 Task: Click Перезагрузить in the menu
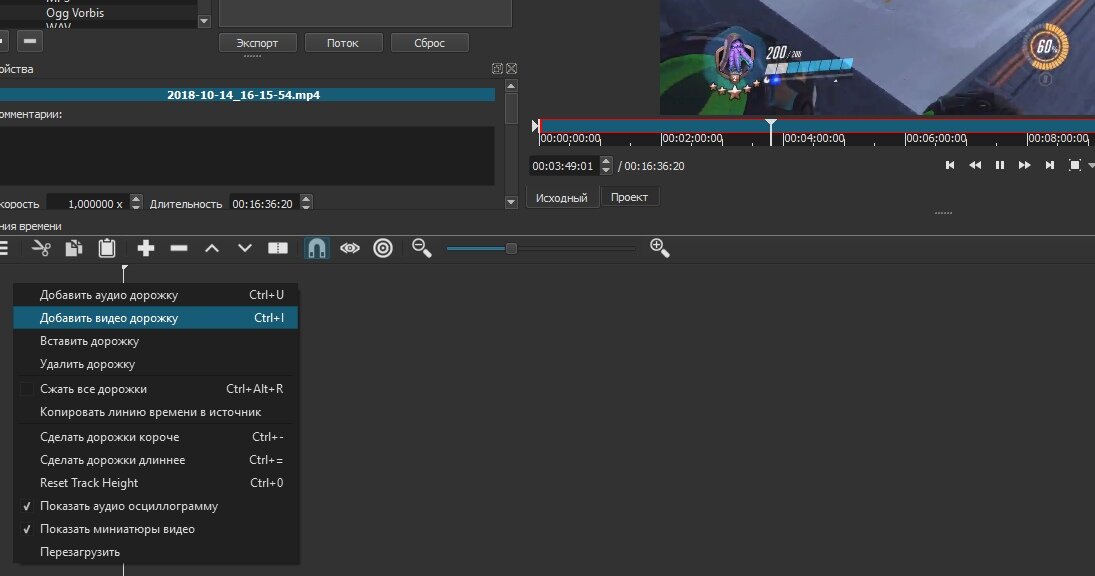click(x=156, y=552)
